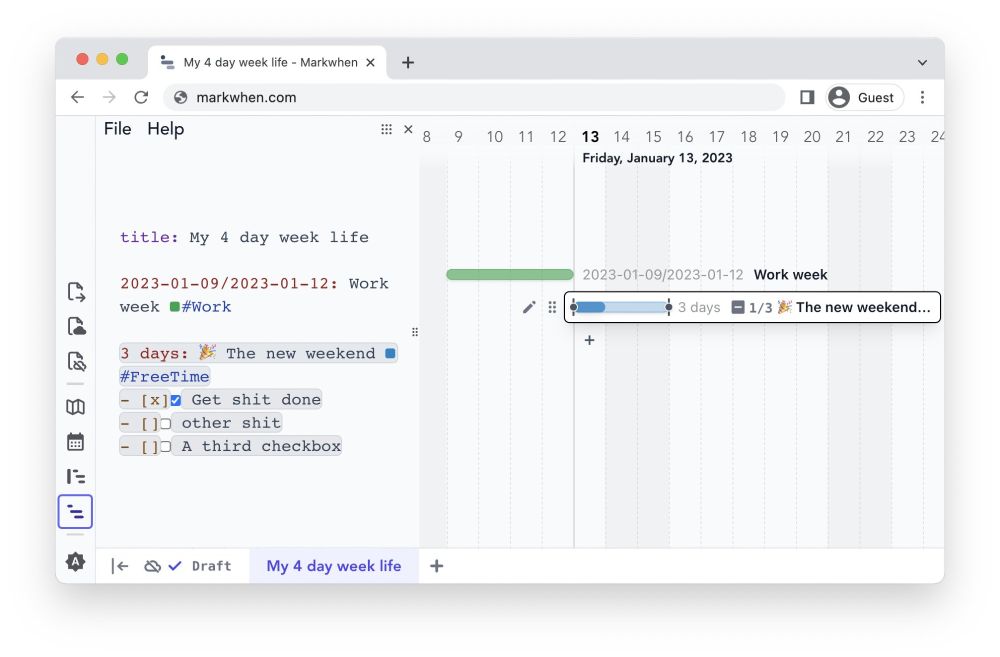Click the unlink document icon in the sidebar
This screenshot has width=1000, height=657.
coord(75,361)
